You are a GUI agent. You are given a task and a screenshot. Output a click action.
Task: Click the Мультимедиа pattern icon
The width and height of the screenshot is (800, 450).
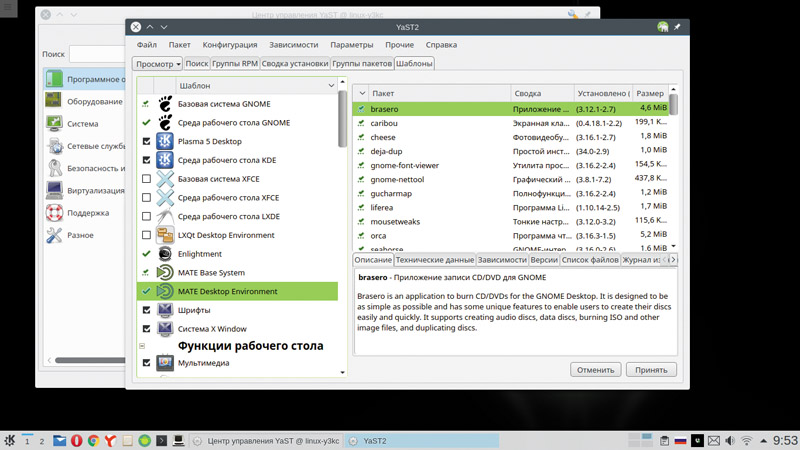click(165, 363)
